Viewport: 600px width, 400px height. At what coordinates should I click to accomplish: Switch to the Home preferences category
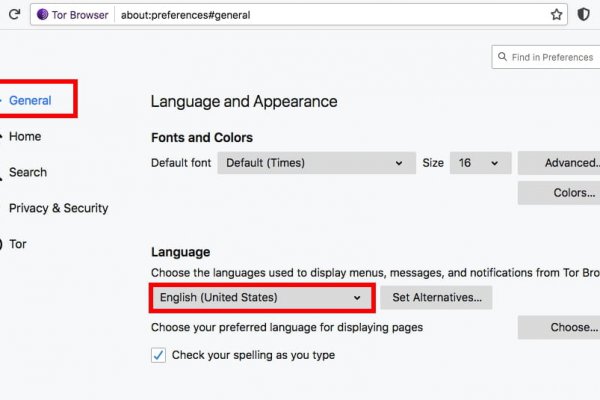(x=25, y=136)
